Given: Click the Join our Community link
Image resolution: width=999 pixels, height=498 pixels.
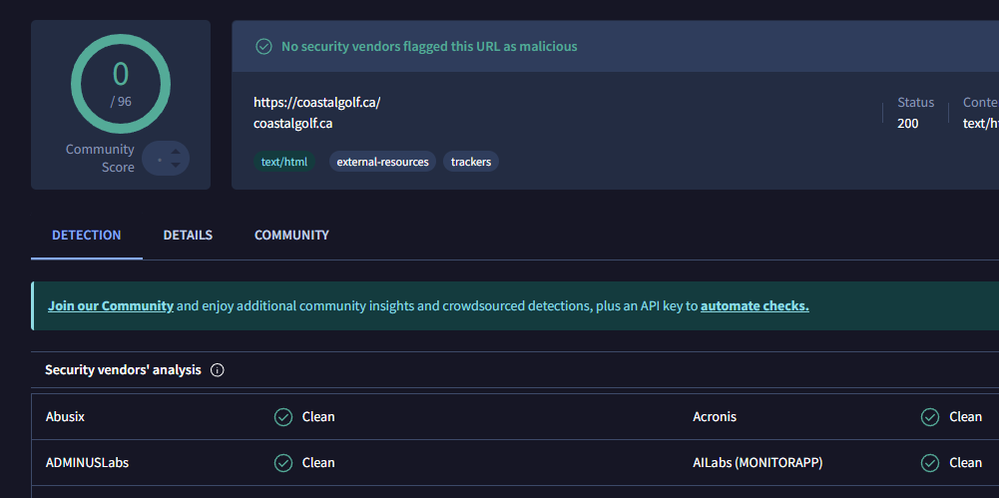Looking at the screenshot, I should click(111, 306).
